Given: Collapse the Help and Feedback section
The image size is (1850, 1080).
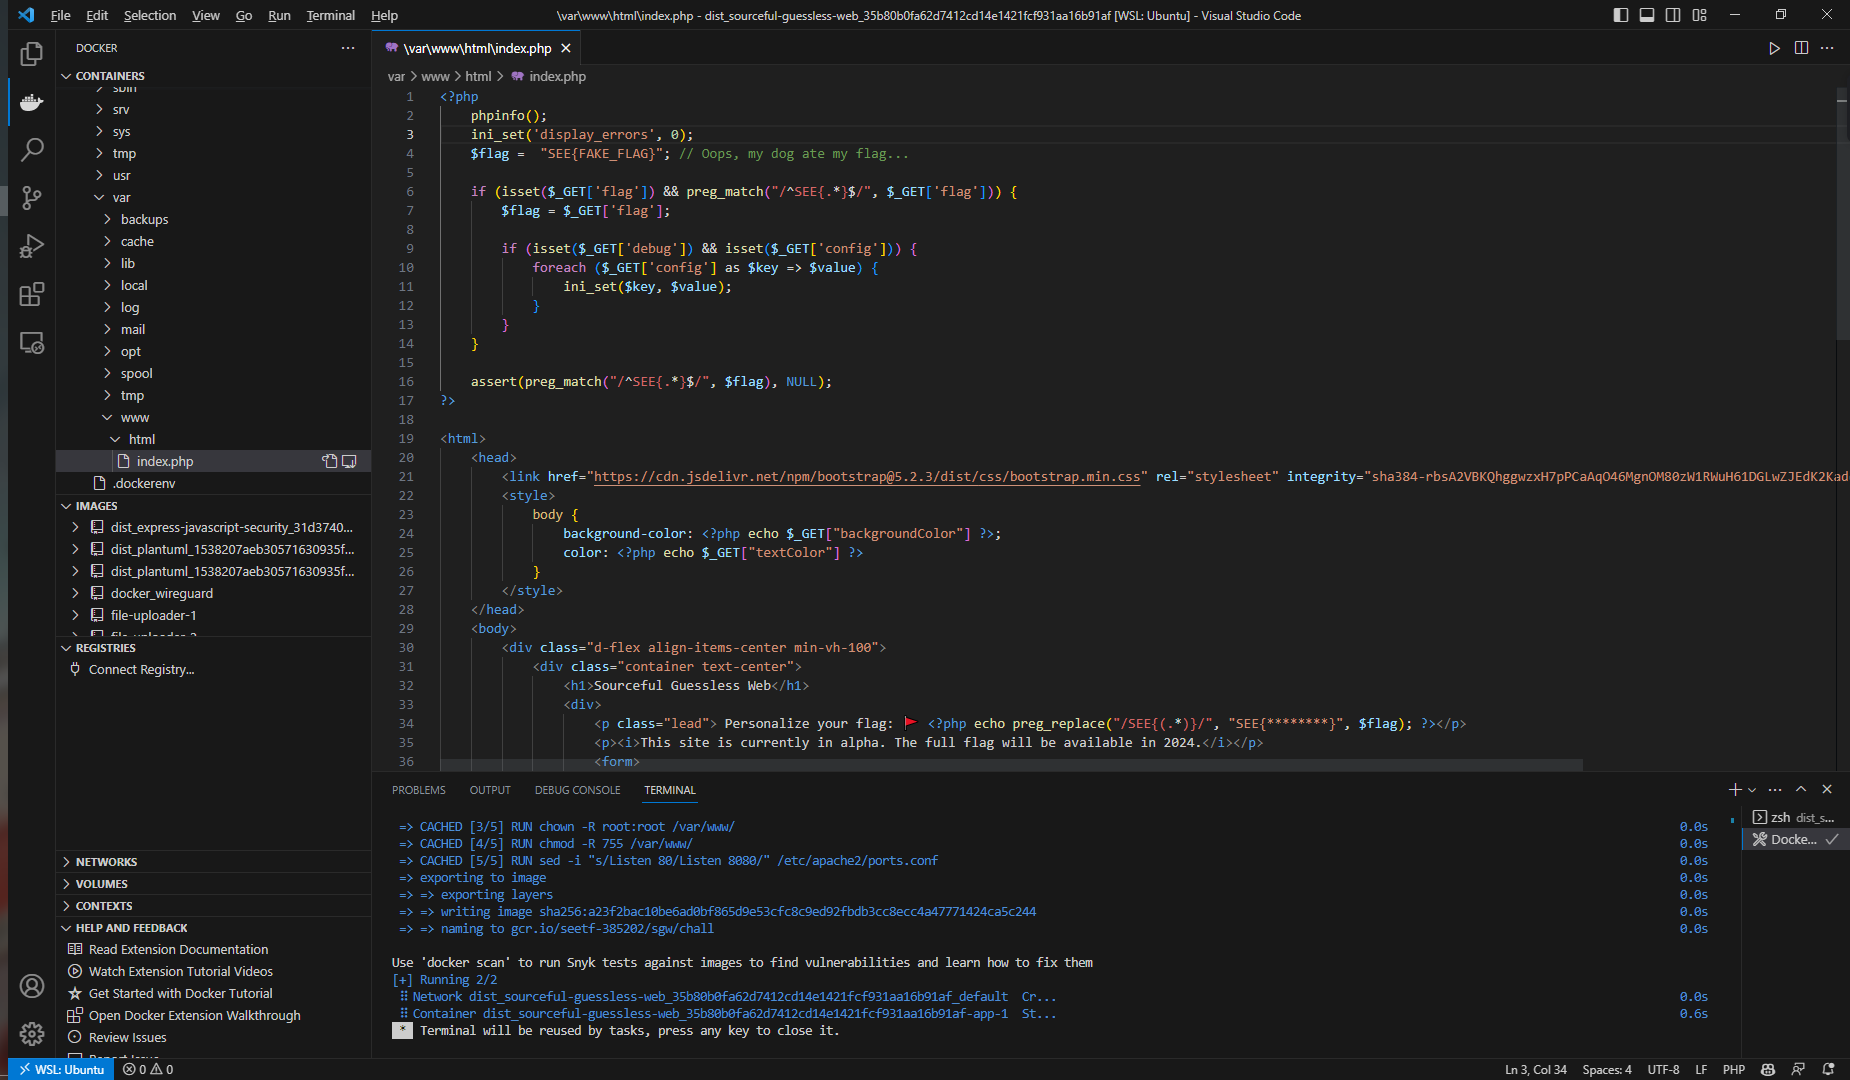Looking at the screenshot, I should coord(213,928).
